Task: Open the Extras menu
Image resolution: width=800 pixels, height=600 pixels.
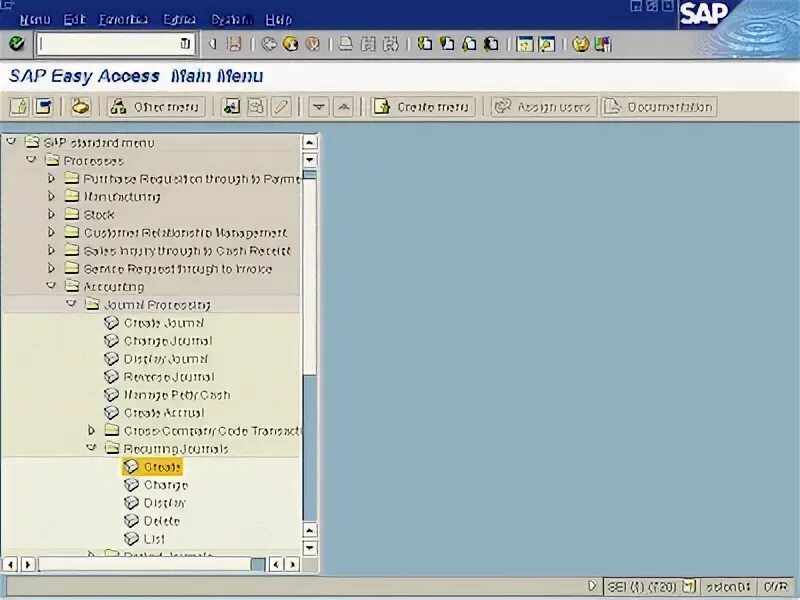Action: tap(179, 20)
